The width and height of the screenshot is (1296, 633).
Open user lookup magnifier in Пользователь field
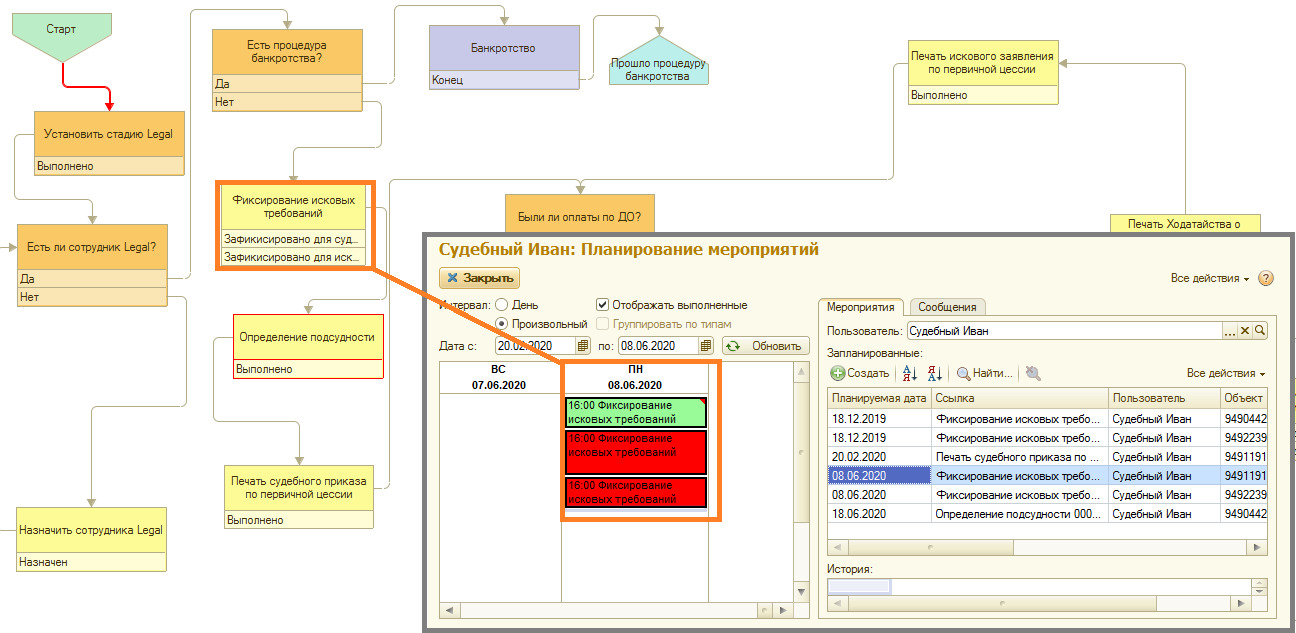pos(1260,330)
